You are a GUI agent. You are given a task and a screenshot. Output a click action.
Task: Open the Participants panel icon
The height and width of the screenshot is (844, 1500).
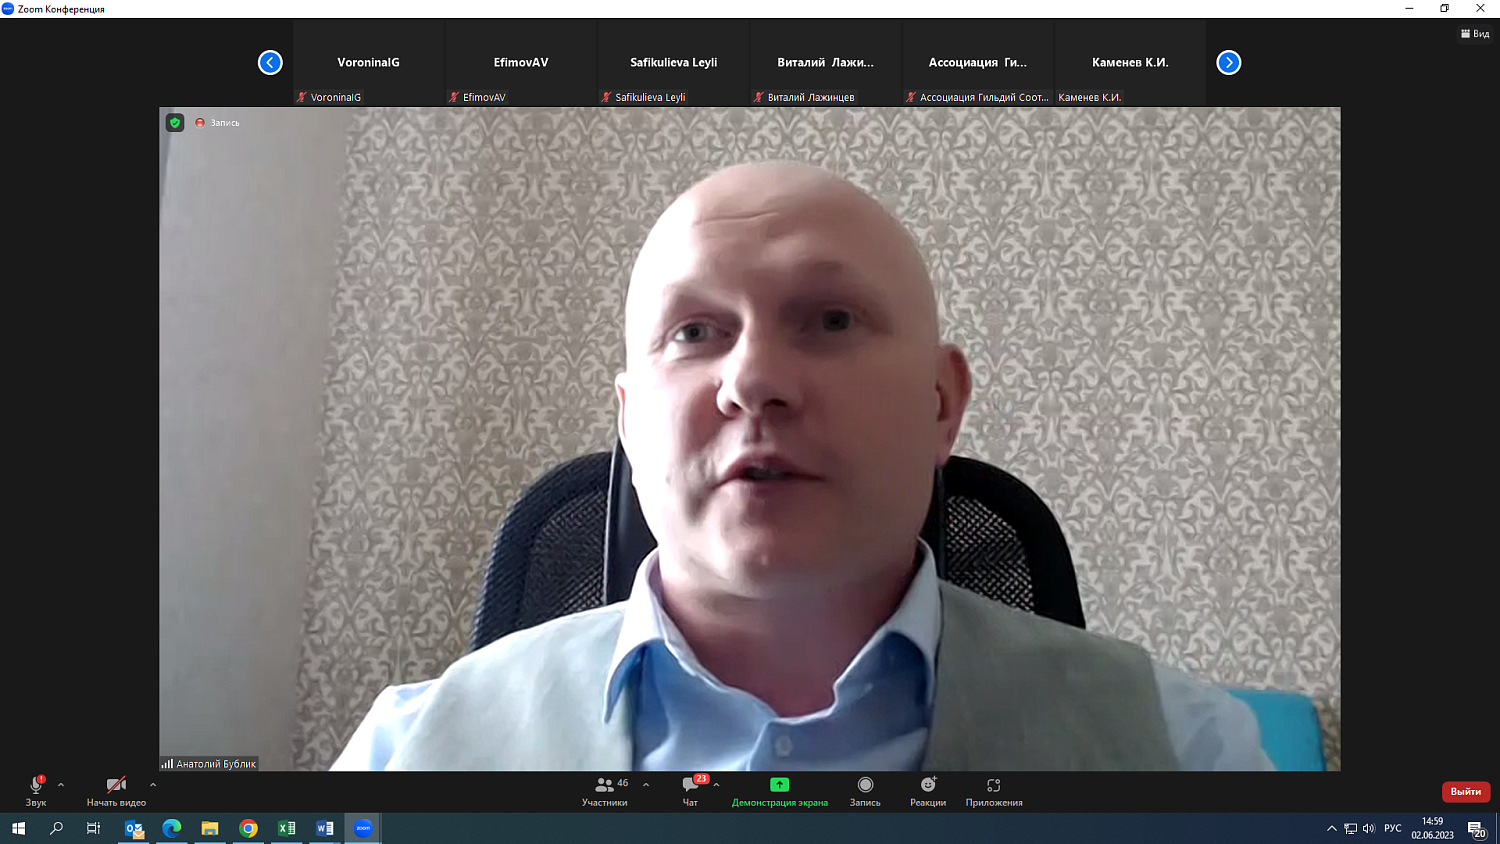point(604,786)
